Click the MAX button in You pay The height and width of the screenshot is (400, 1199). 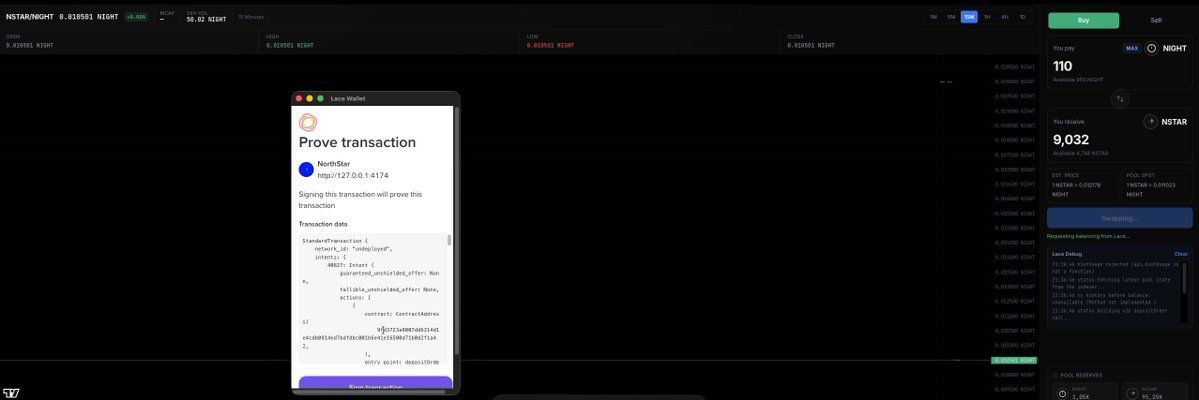point(1132,48)
